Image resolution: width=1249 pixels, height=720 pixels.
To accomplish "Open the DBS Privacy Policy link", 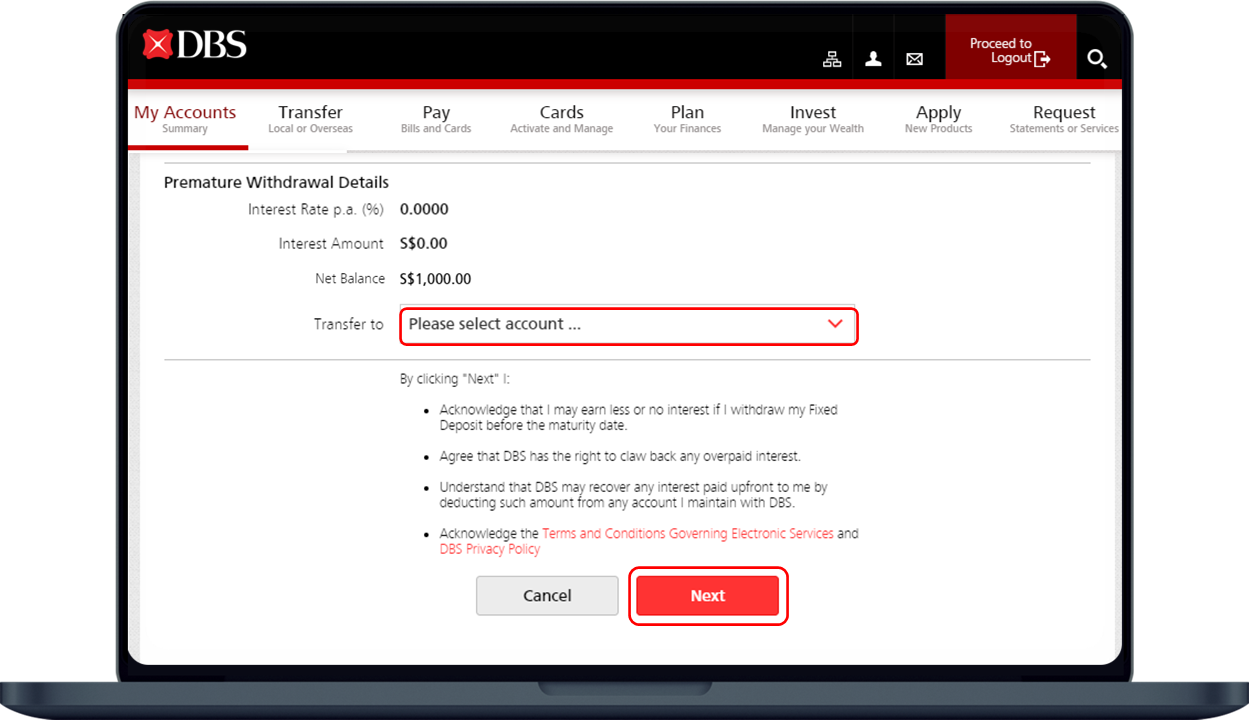I will point(489,549).
